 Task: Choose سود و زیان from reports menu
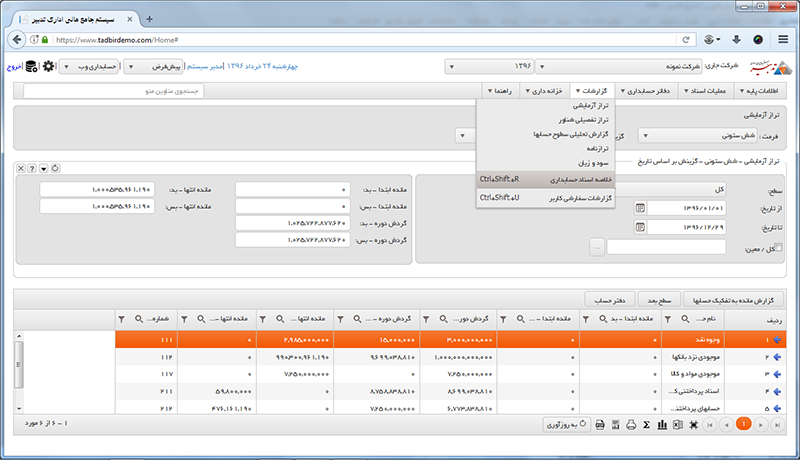pos(588,160)
